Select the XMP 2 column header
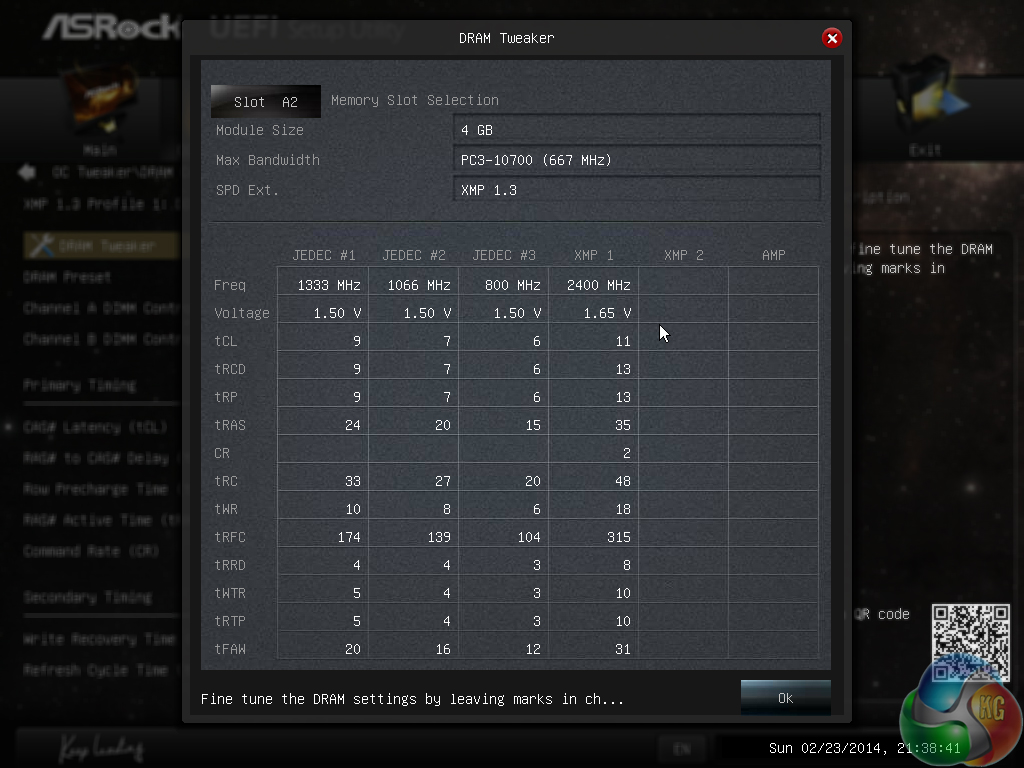The image size is (1024, 768). point(684,255)
